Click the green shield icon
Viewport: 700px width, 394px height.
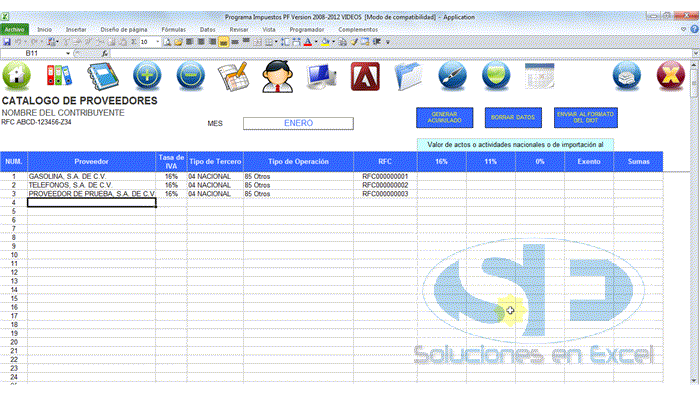tap(496, 76)
